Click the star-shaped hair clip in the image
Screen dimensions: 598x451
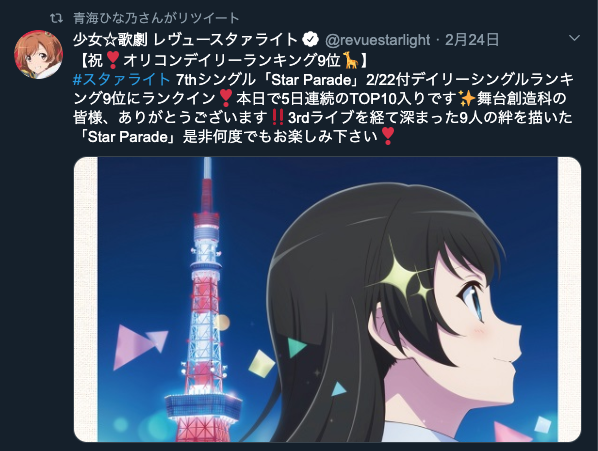pos(407,275)
